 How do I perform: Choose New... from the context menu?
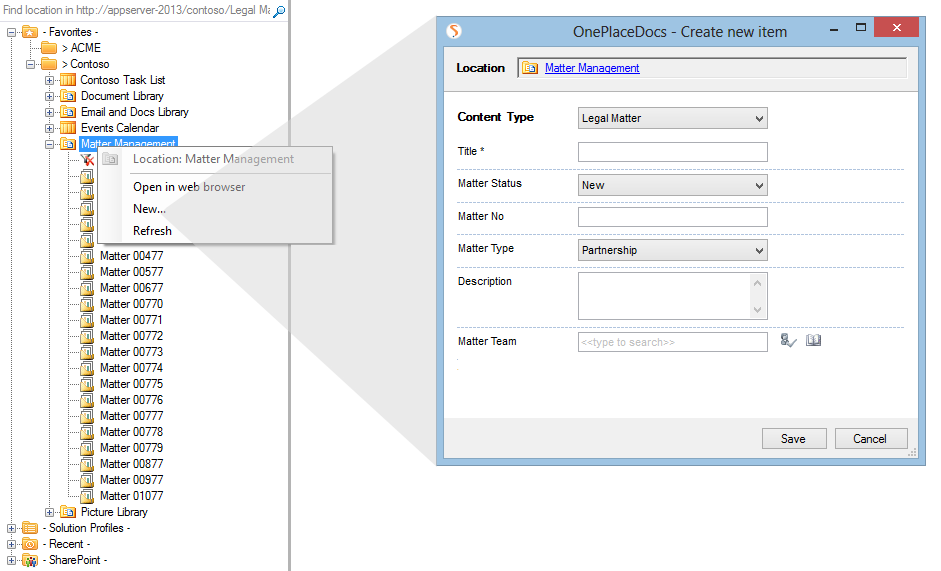pyautogui.click(x=149, y=209)
